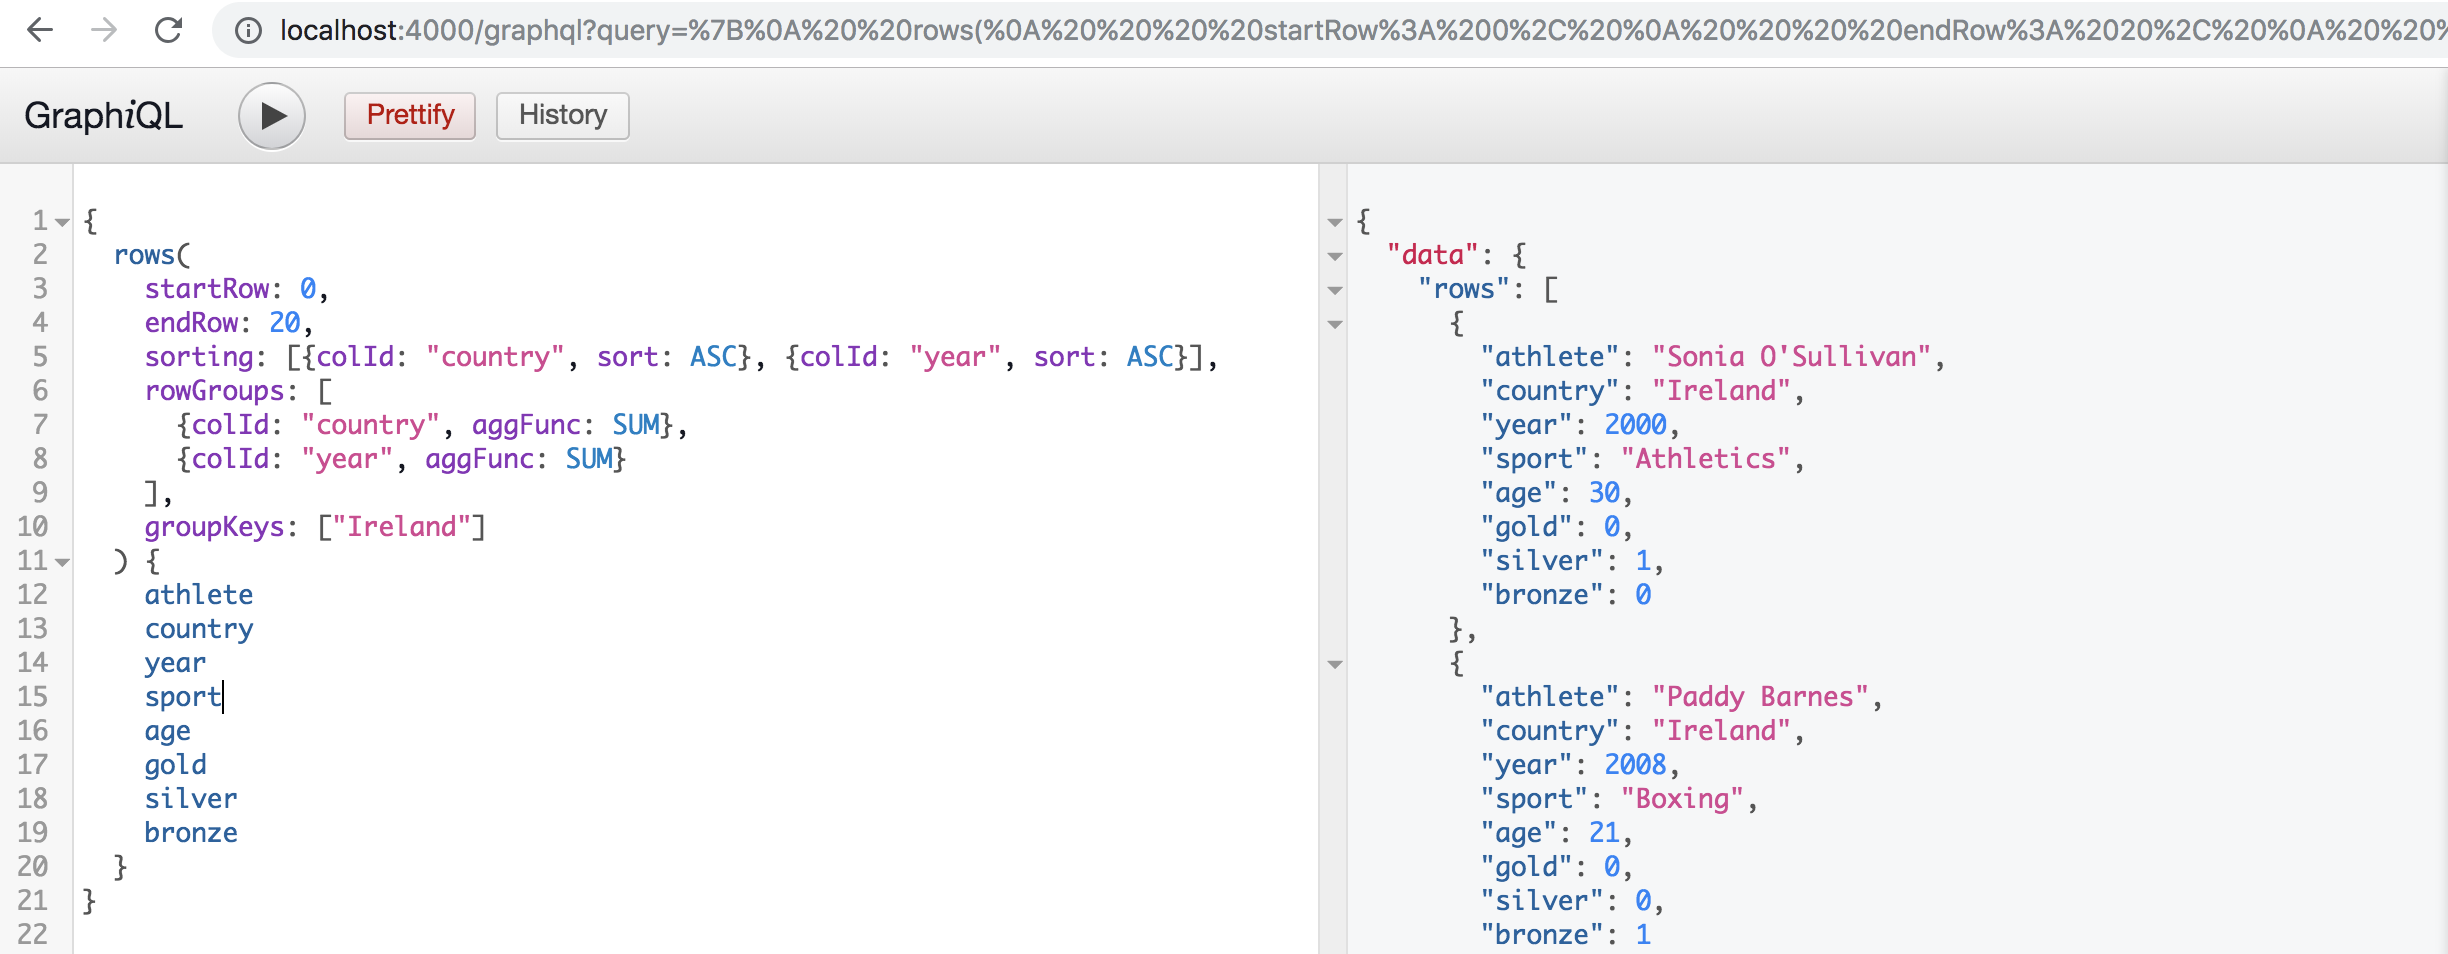Collapse the rows selection on line 11

coord(60,560)
